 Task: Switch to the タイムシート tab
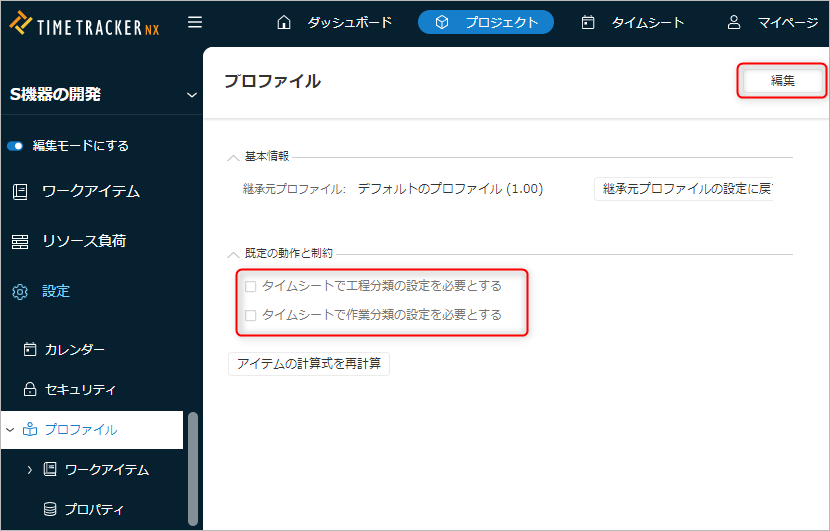(x=633, y=22)
